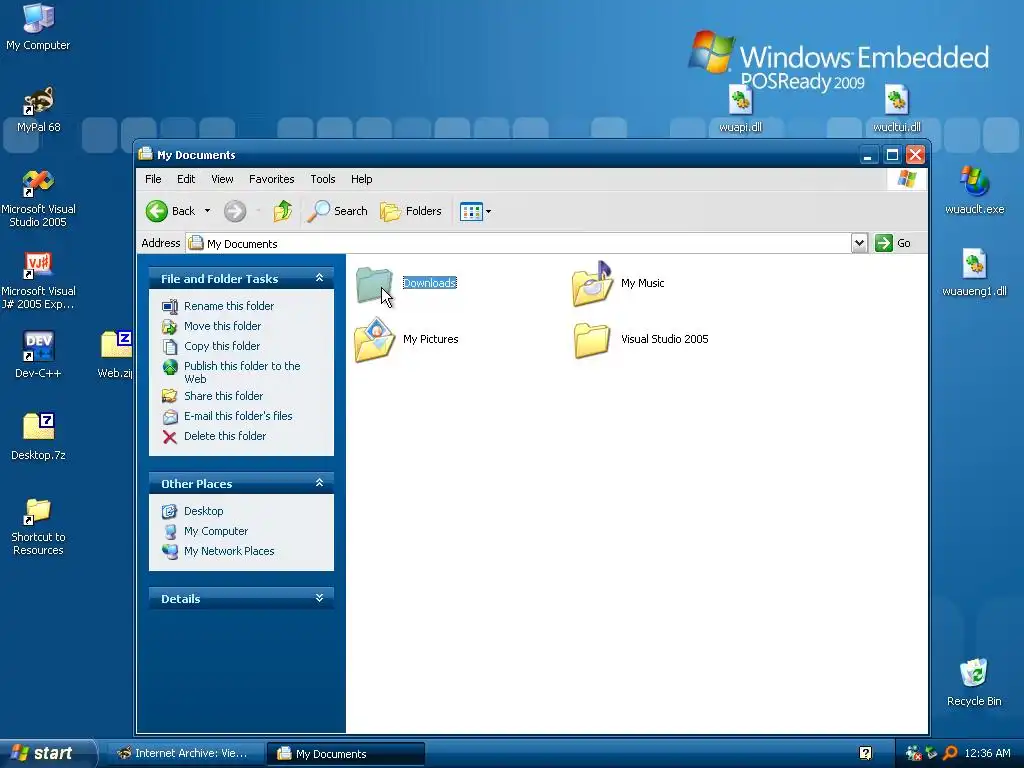This screenshot has width=1024, height=768.
Task: Open the Favorites menu
Action: tap(272, 179)
